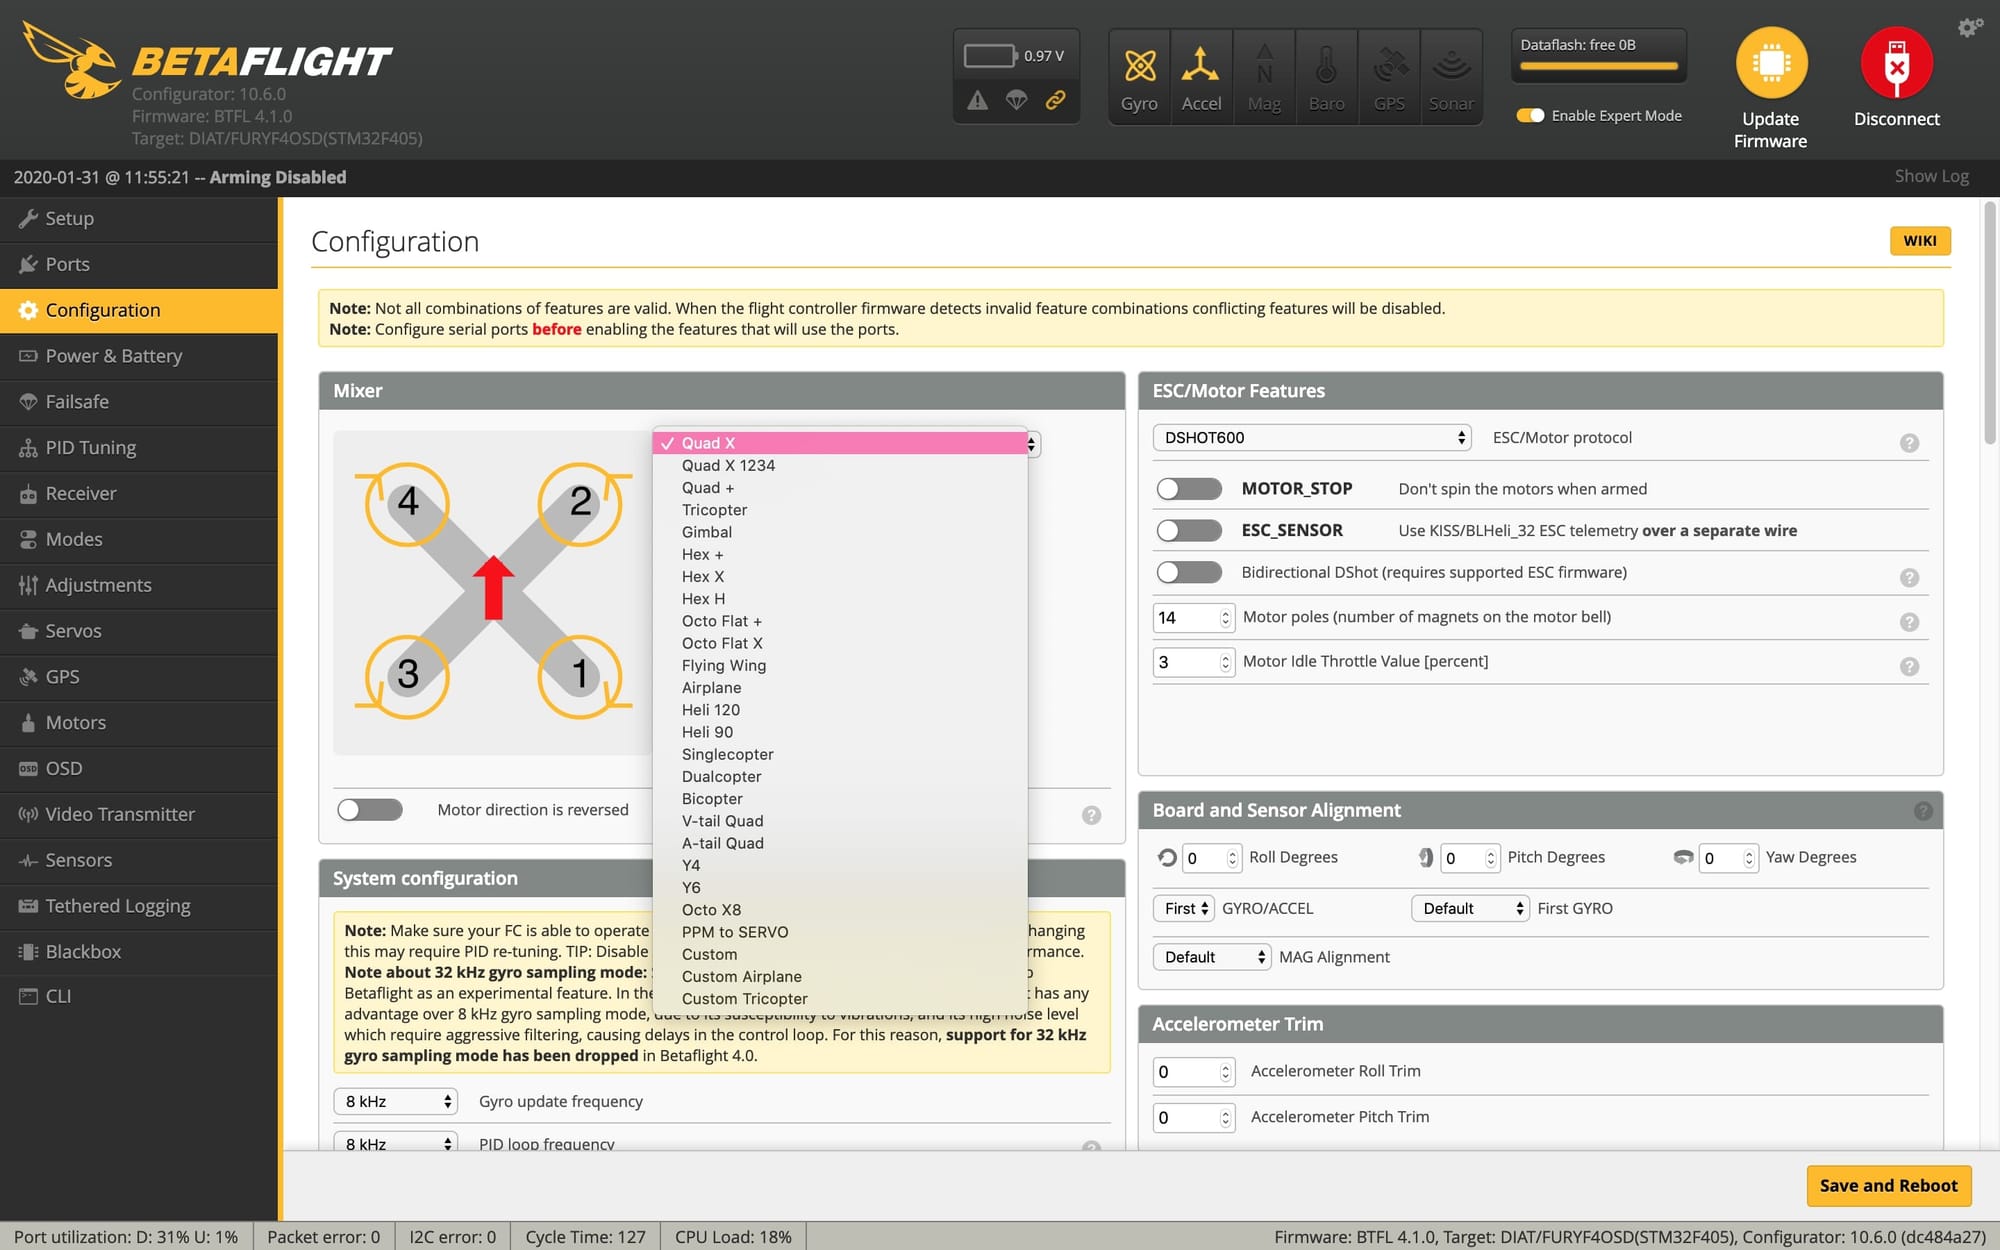Open options via top-right gear icon
The width and height of the screenshot is (2000, 1250).
click(x=1970, y=27)
